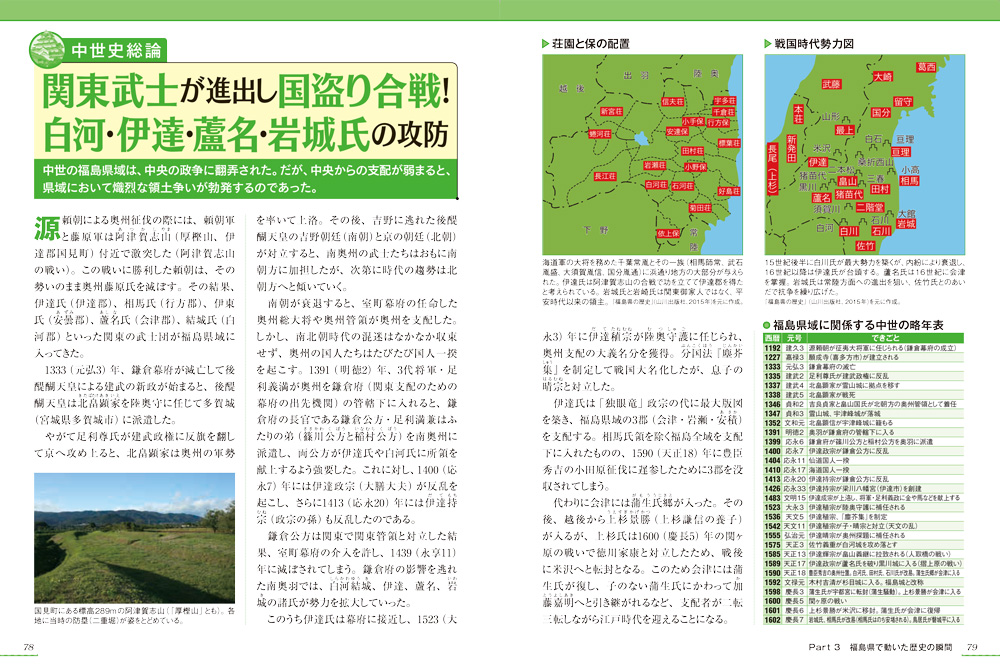
Task: Click the table event 海道国人一揆
Action: (829, 469)
